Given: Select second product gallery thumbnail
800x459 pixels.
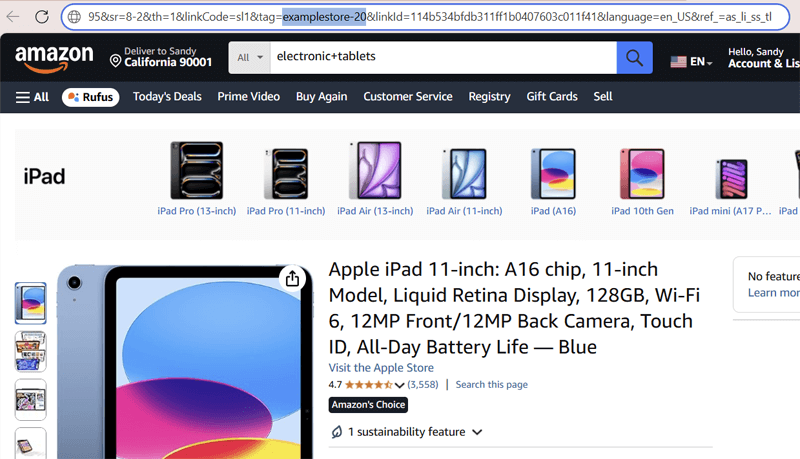Looking at the screenshot, I should [31, 351].
